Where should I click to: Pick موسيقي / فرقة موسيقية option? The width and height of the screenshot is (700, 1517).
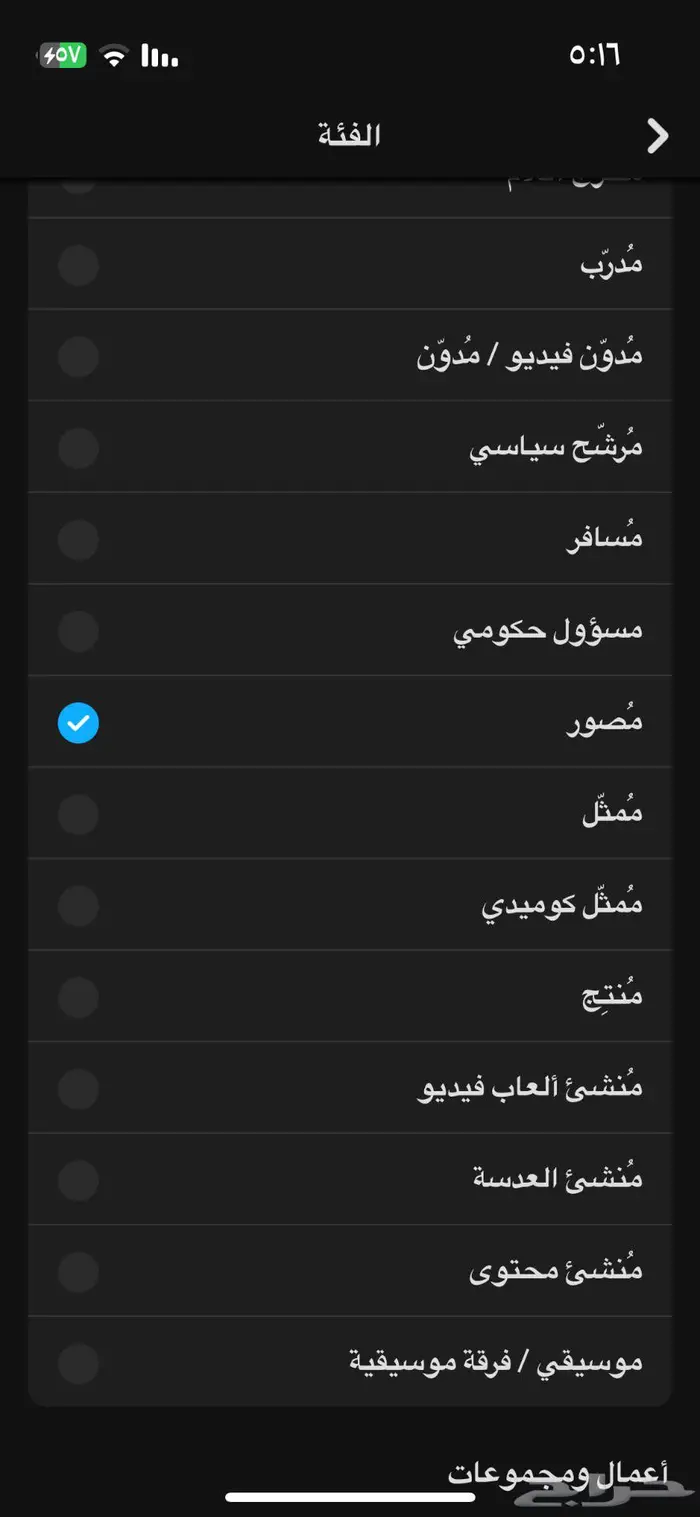[350, 1361]
